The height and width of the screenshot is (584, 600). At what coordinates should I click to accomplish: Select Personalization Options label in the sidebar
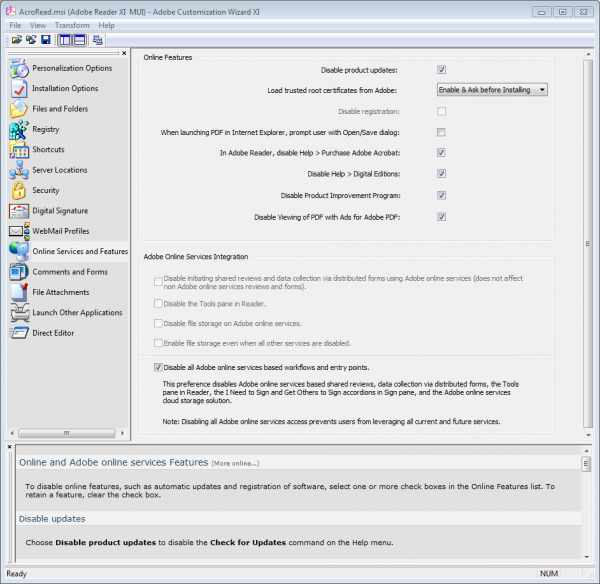click(72, 68)
